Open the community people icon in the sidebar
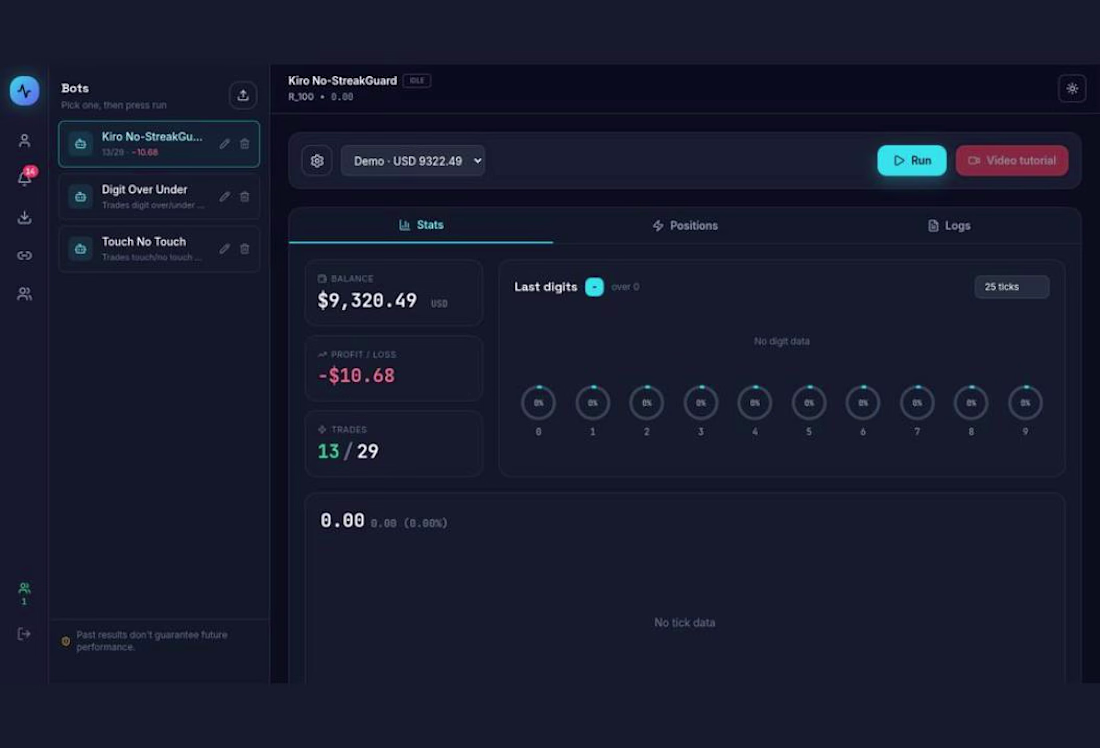Viewport: 1100px width, 748px height. 25,293
